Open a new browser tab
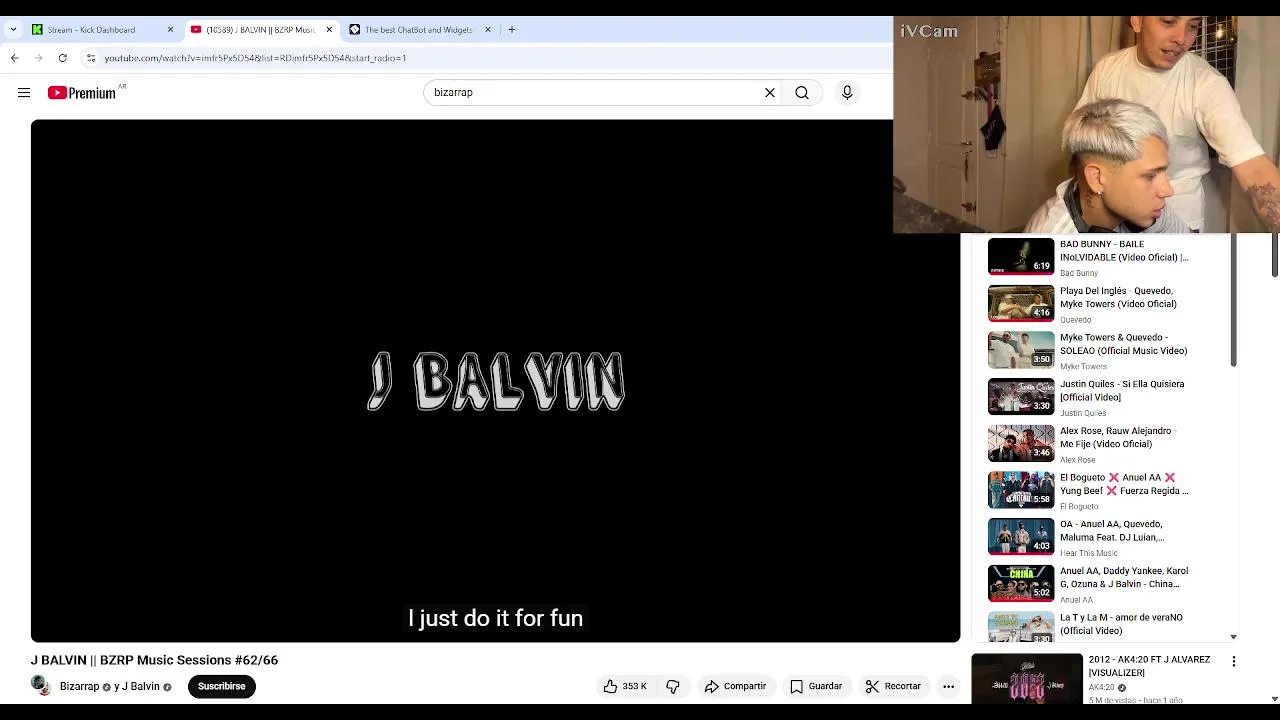This screenshot has height=720, width=1280. pyautogui.click(x=512, y=30)
